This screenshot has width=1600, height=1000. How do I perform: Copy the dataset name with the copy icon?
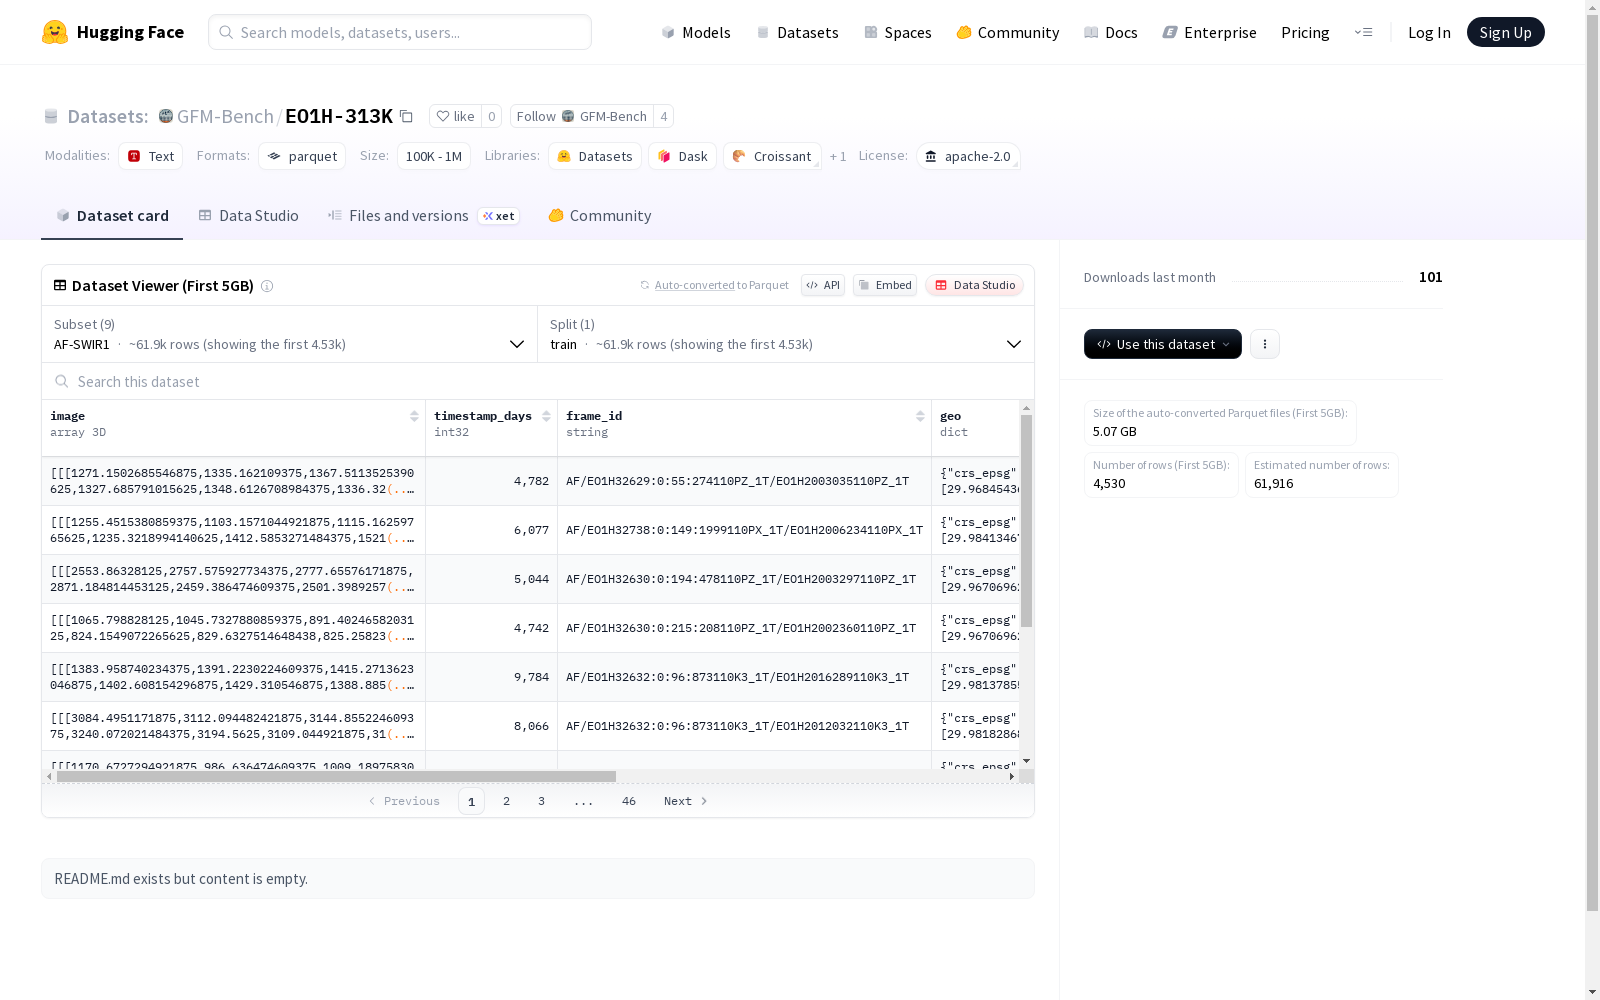coord(406,116)
